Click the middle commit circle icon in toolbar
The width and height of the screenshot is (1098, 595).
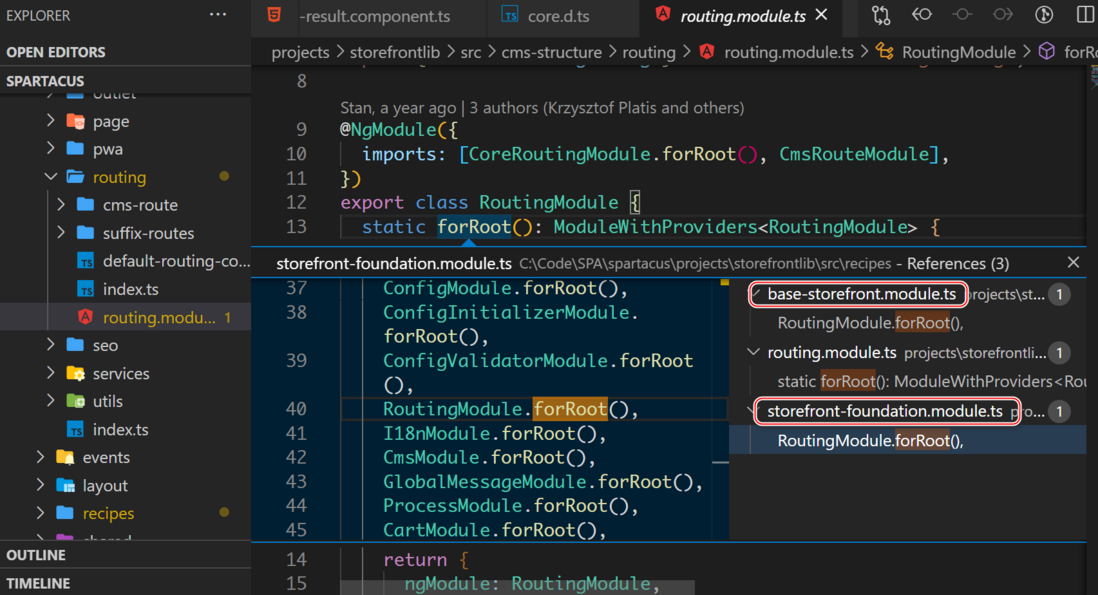963,15
